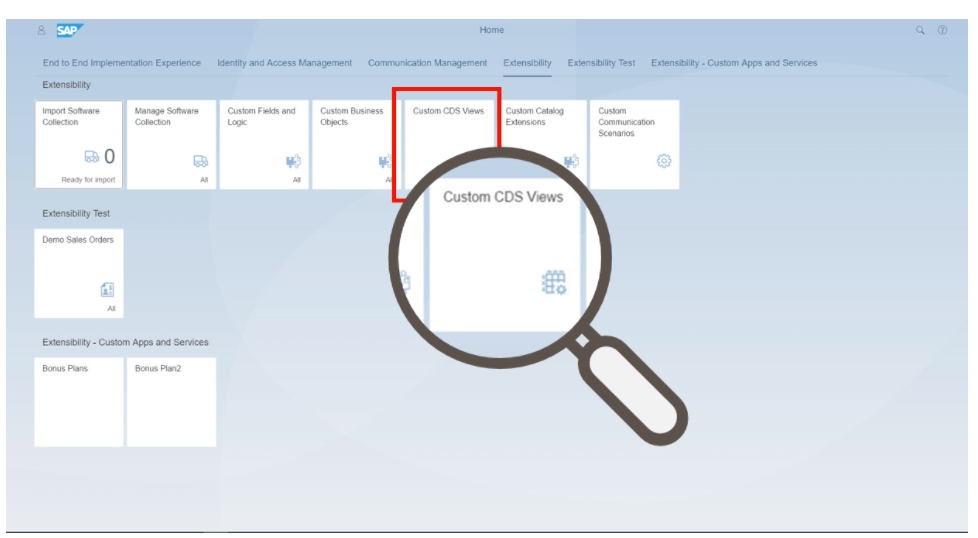Screen dimensions: 978x538
Task: Click puzzle icon on Custom Business Objects tile
Action: [385, 161]
